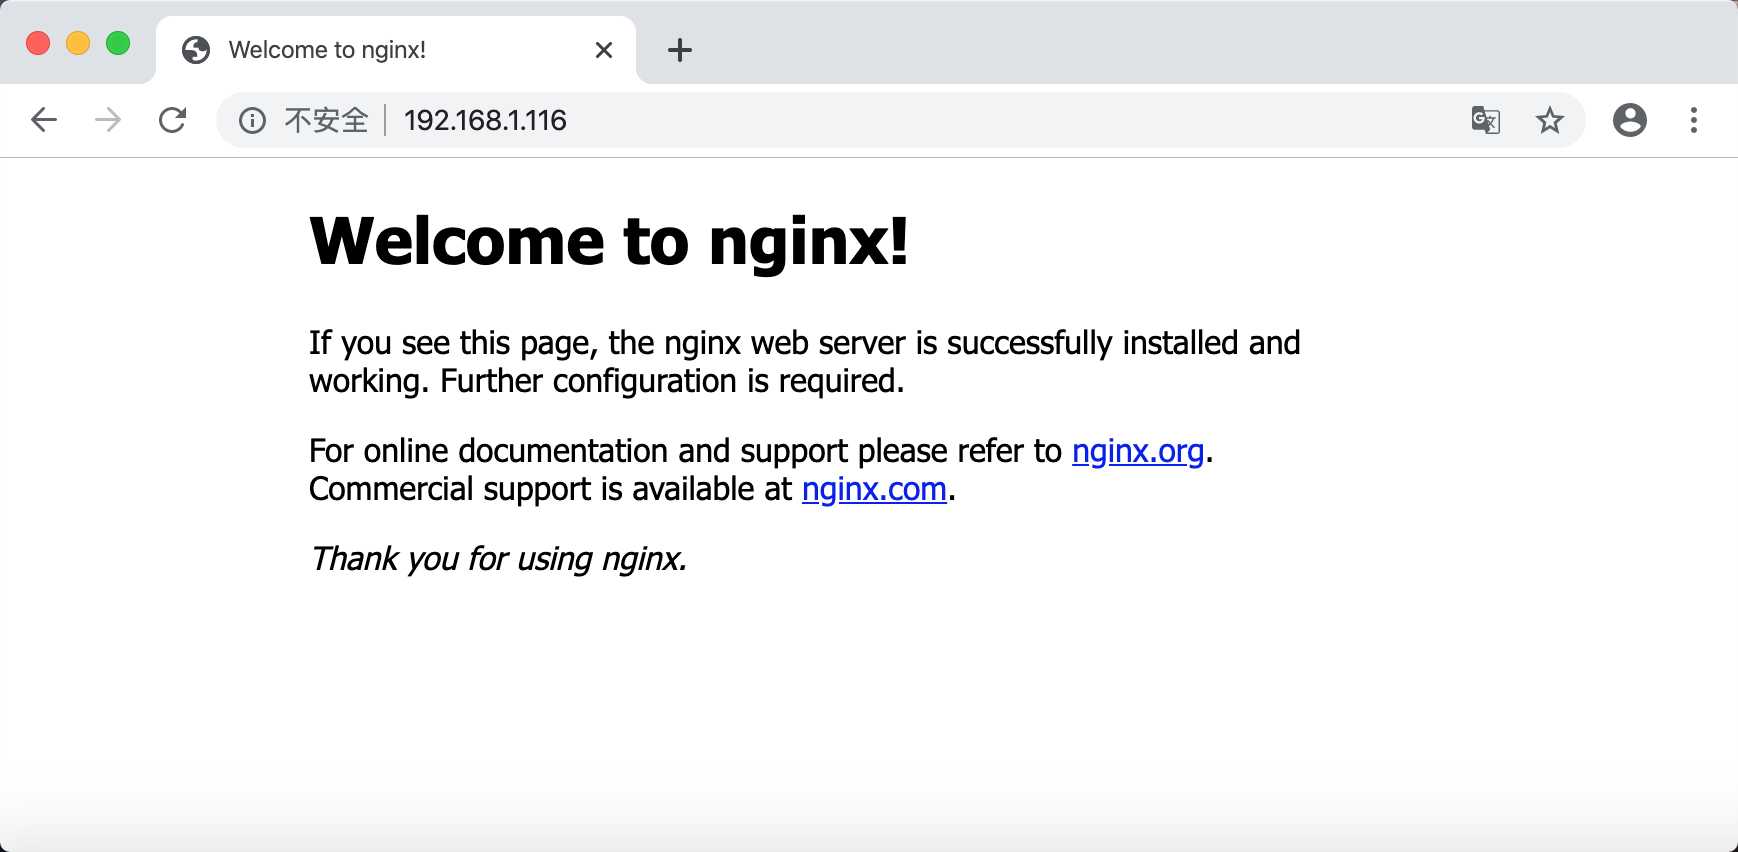Click the 不安全 security label
The image size is (1738, 852).
pos(326,121)
